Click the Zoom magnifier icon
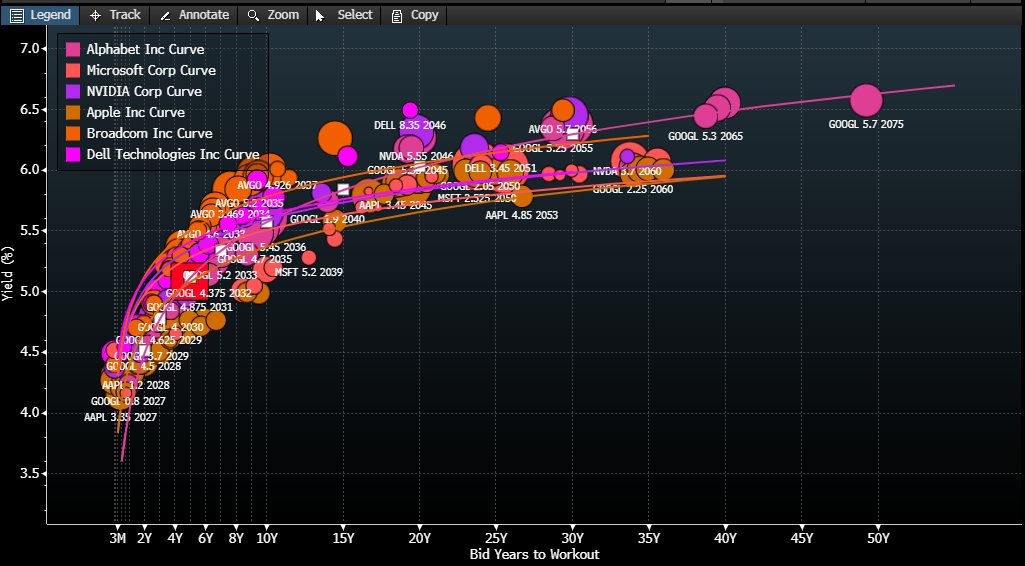This screenshot has width=1025, height=566. tap(254, 15)
